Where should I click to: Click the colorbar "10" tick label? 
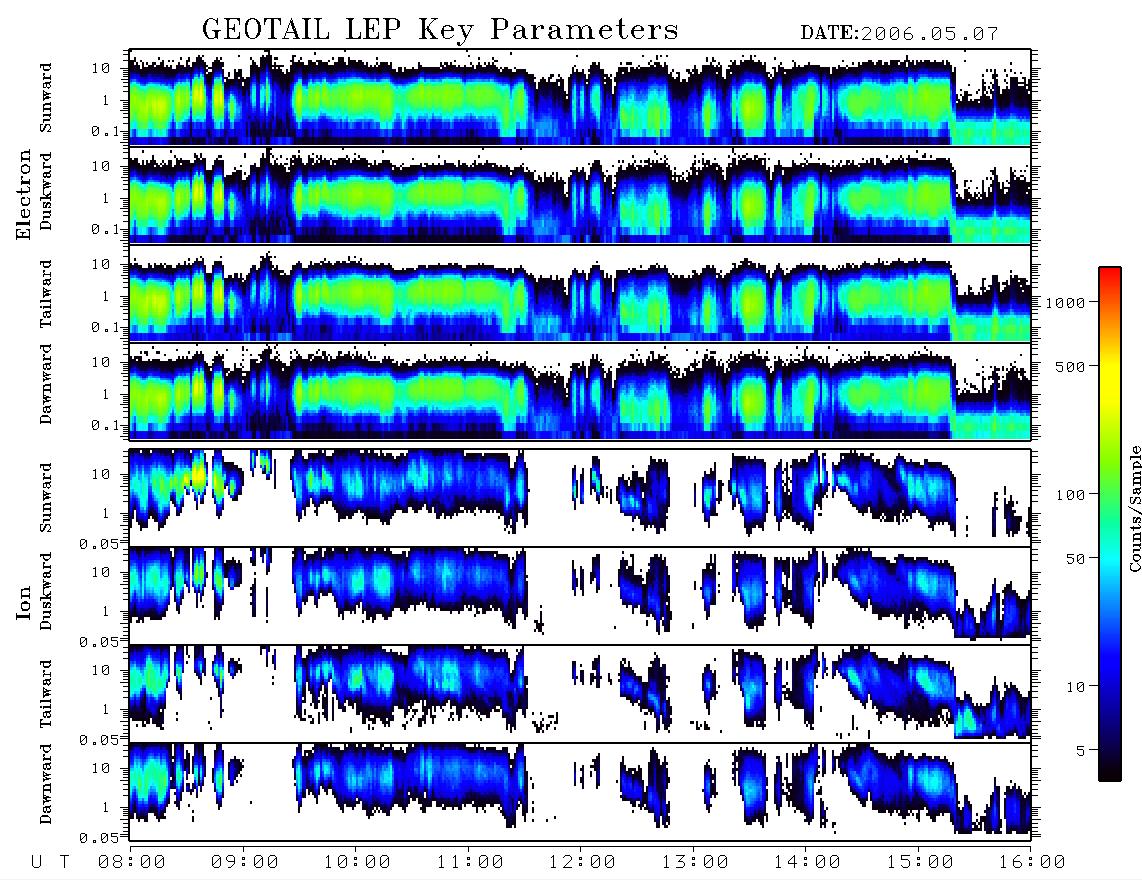tap(1076, 687)
